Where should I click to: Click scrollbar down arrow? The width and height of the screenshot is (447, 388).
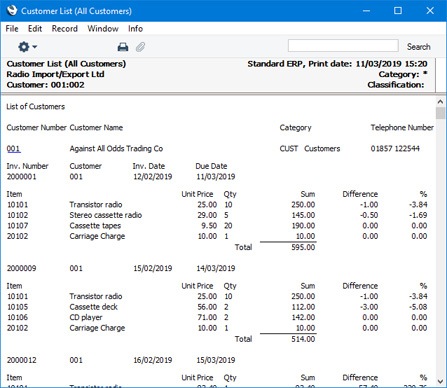tap(440, 381)
